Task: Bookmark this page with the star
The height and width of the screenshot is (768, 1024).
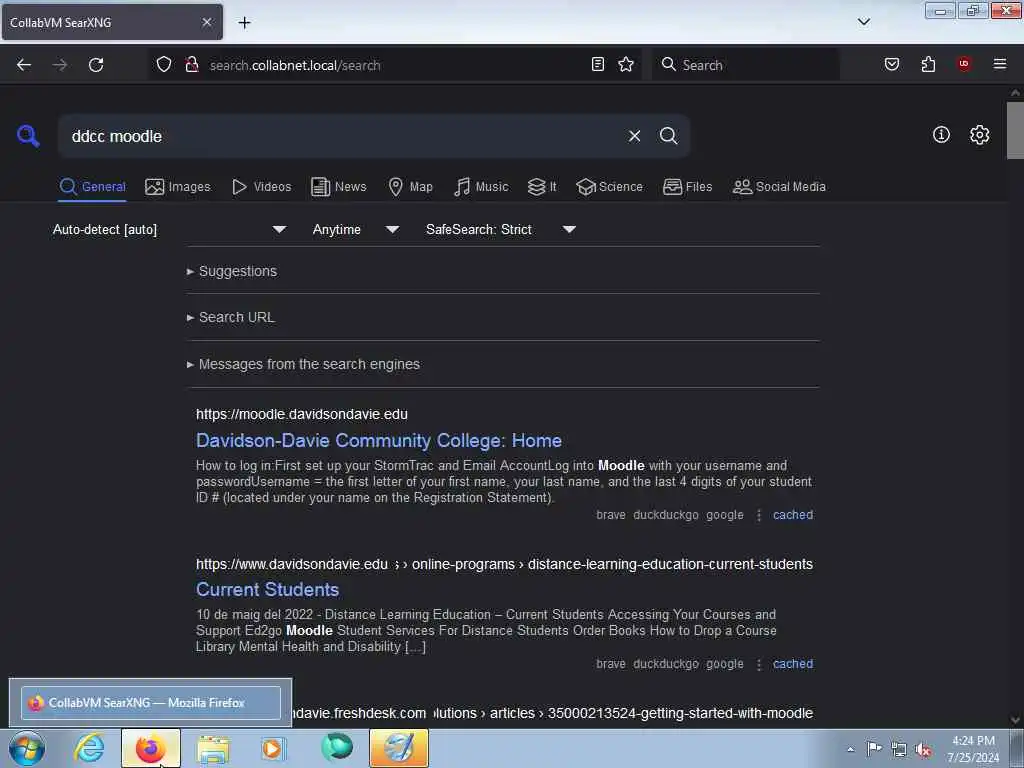Action: click(626, 64)
